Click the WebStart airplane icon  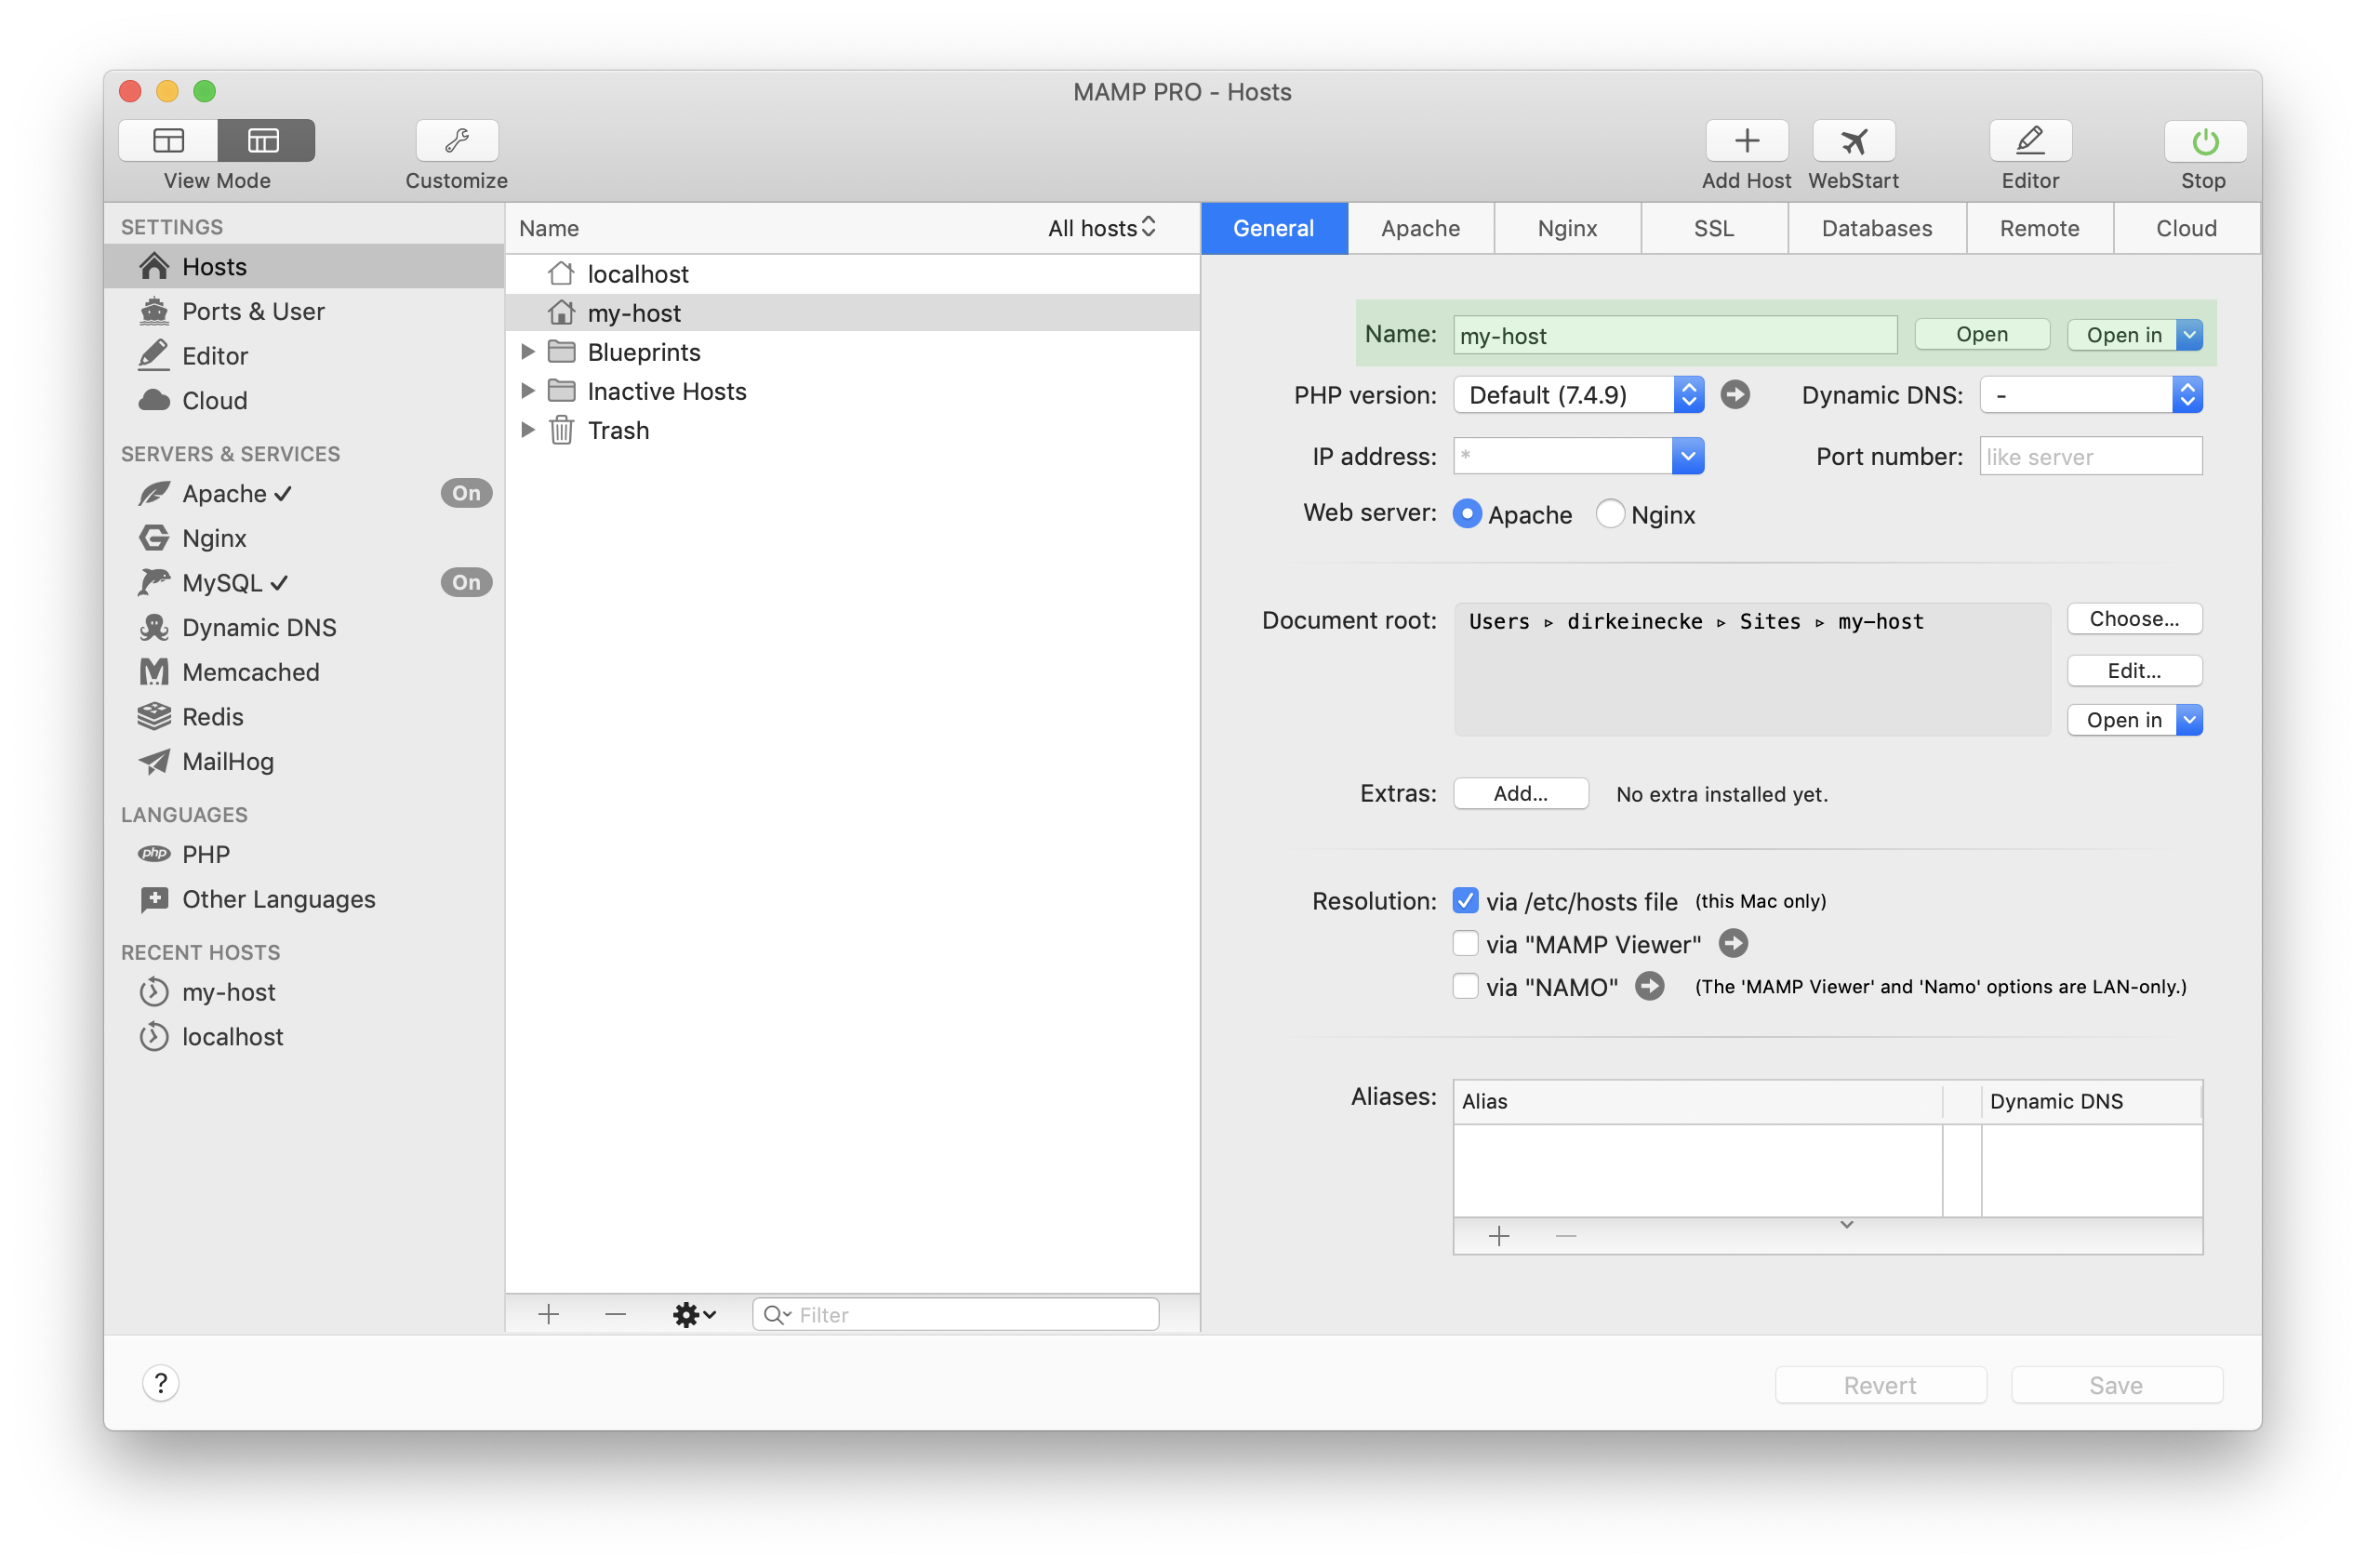[1853, 140]
